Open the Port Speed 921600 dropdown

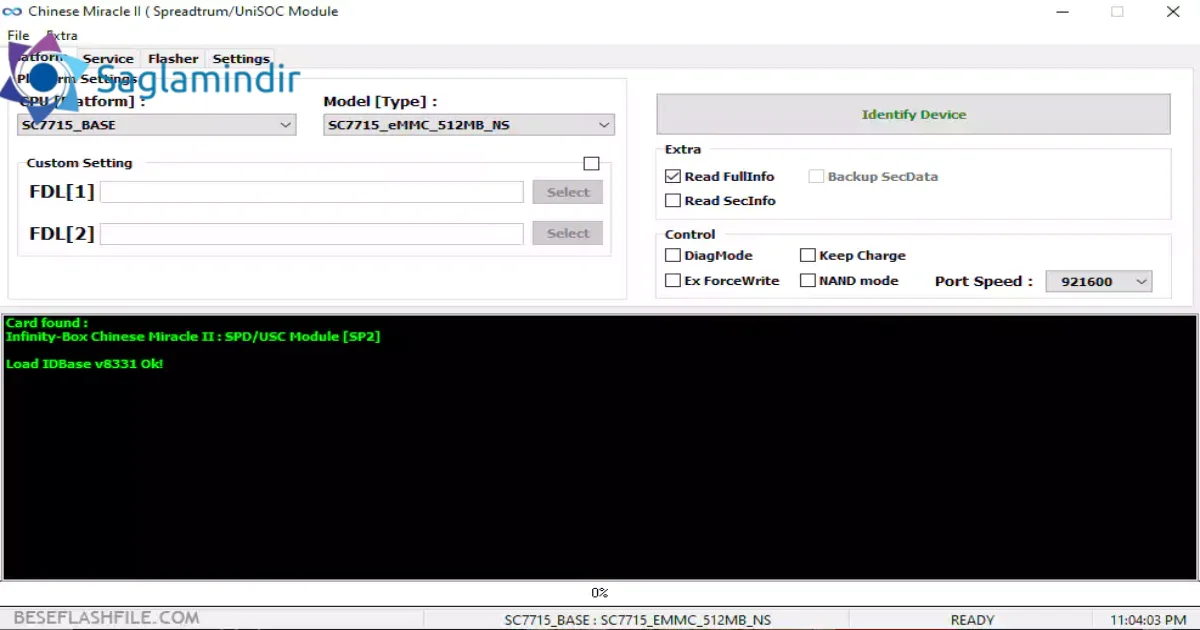pyautogui.click(x=1099, y=282)
